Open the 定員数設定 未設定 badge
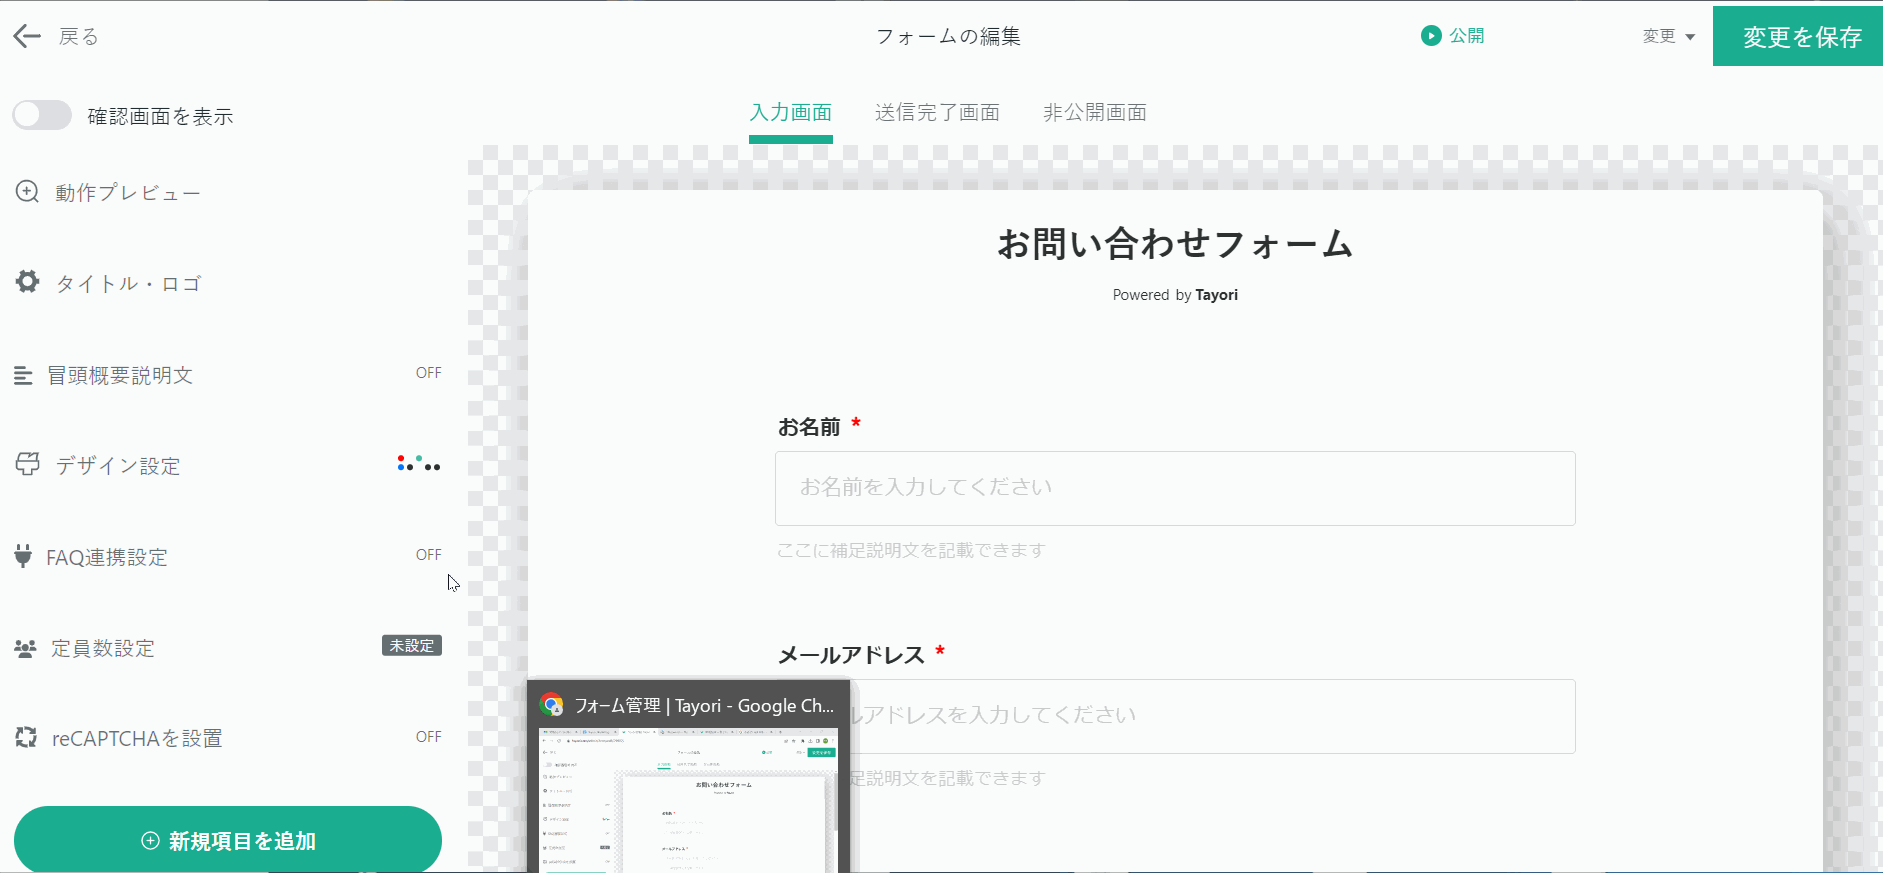The width and height of the screenshot is (1883, 873). pos(411,646)
